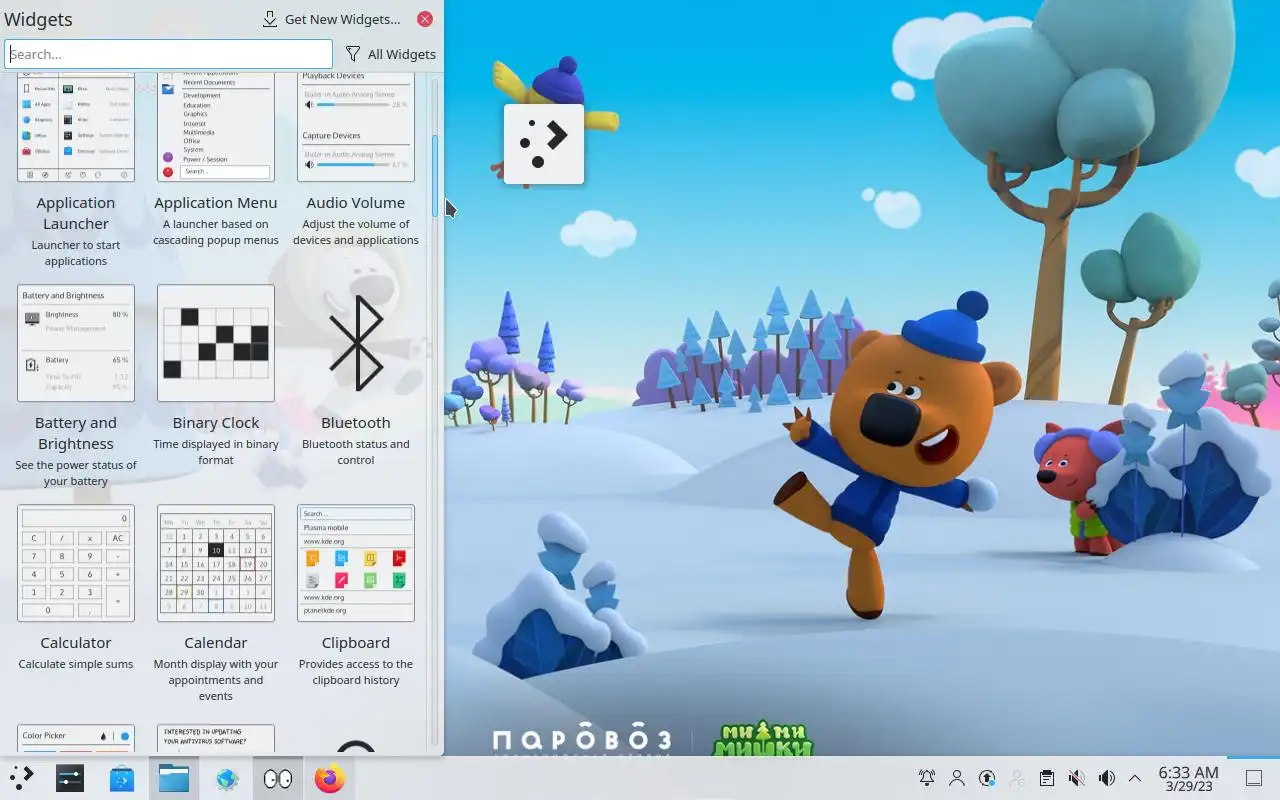Viewport: 1280px width, 800px height.
Task: Open the software updates tray icon
Action: pos(987,778)
